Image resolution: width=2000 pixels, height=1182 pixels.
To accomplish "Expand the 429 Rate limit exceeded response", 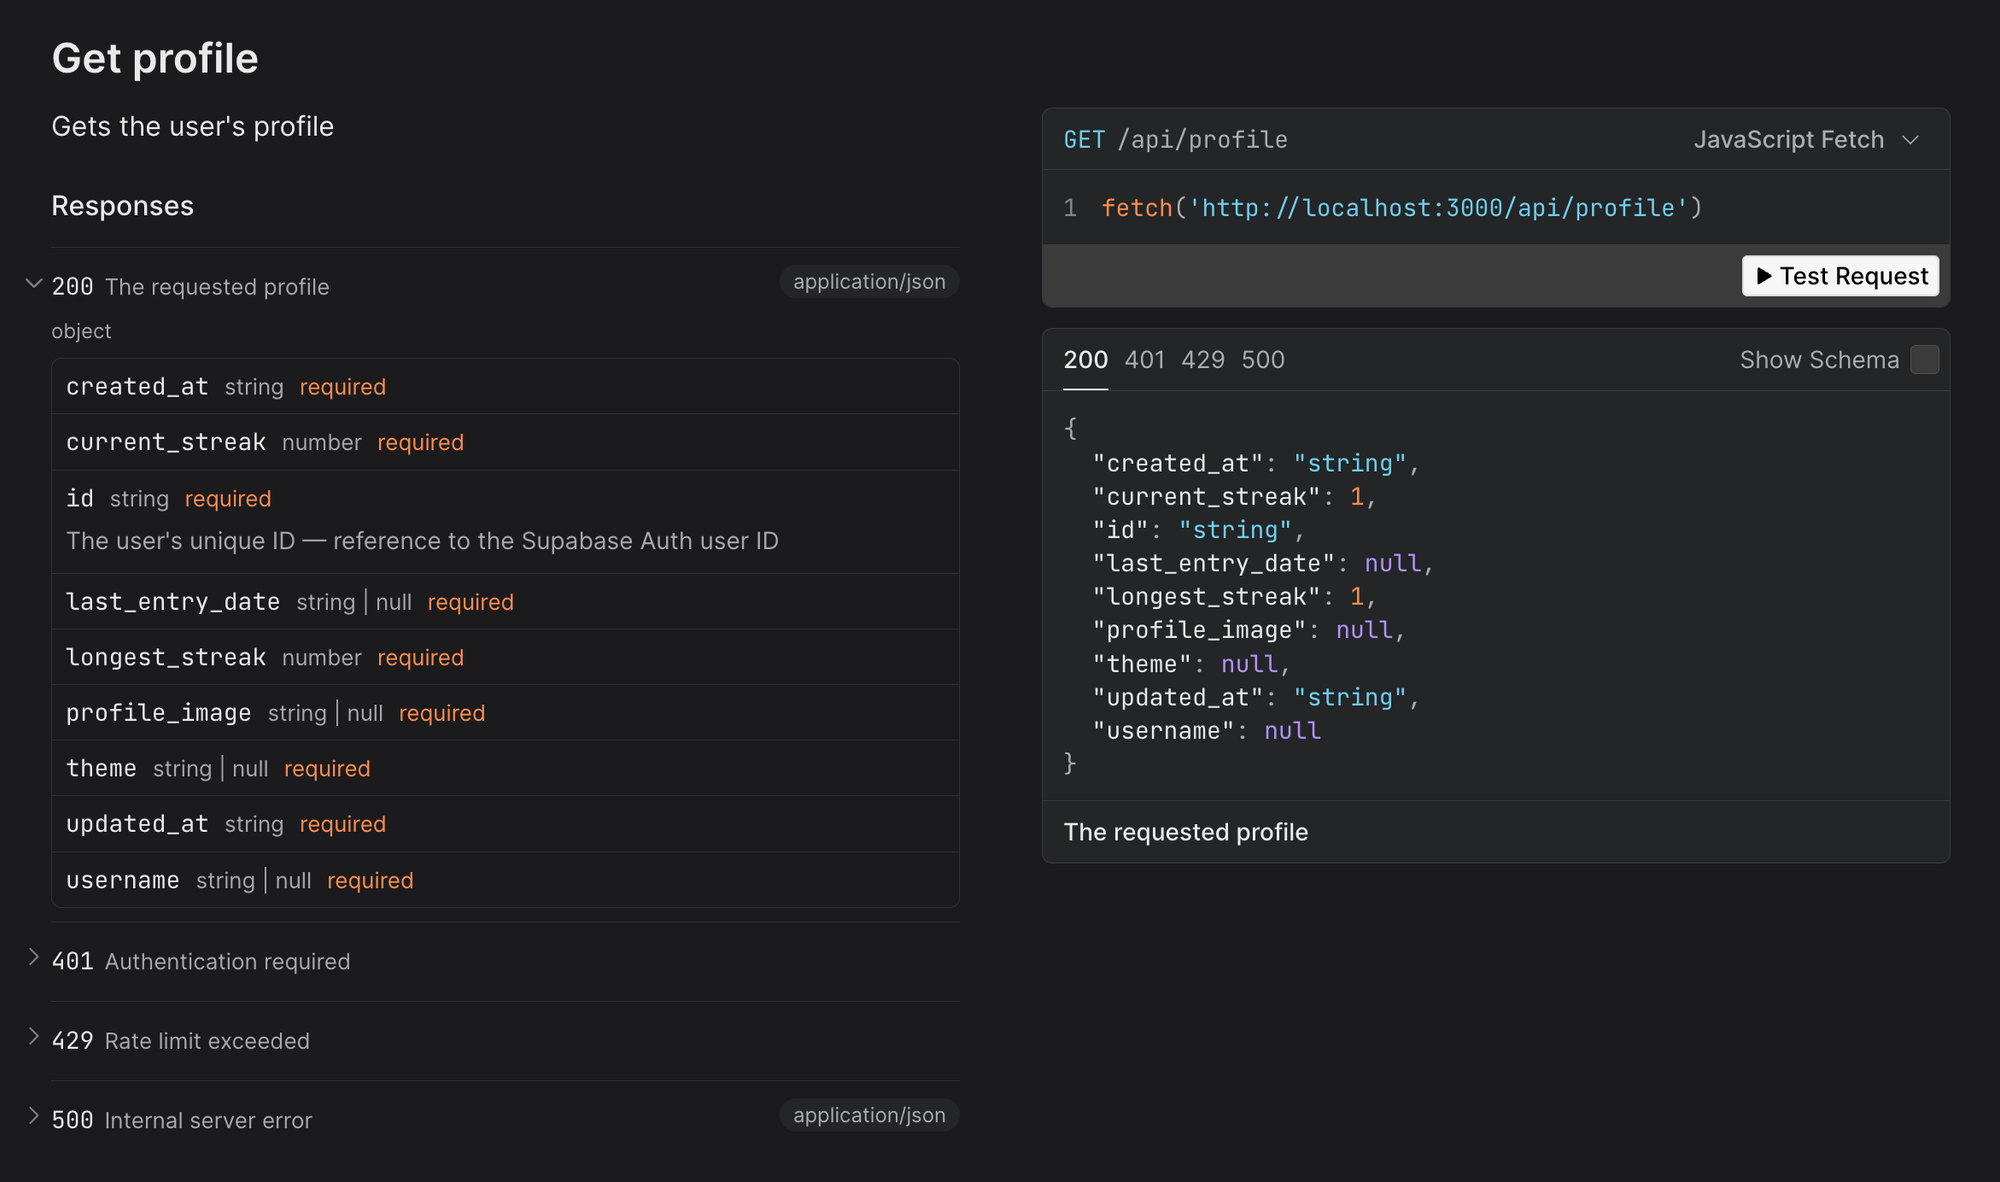I will point(33,1037).
